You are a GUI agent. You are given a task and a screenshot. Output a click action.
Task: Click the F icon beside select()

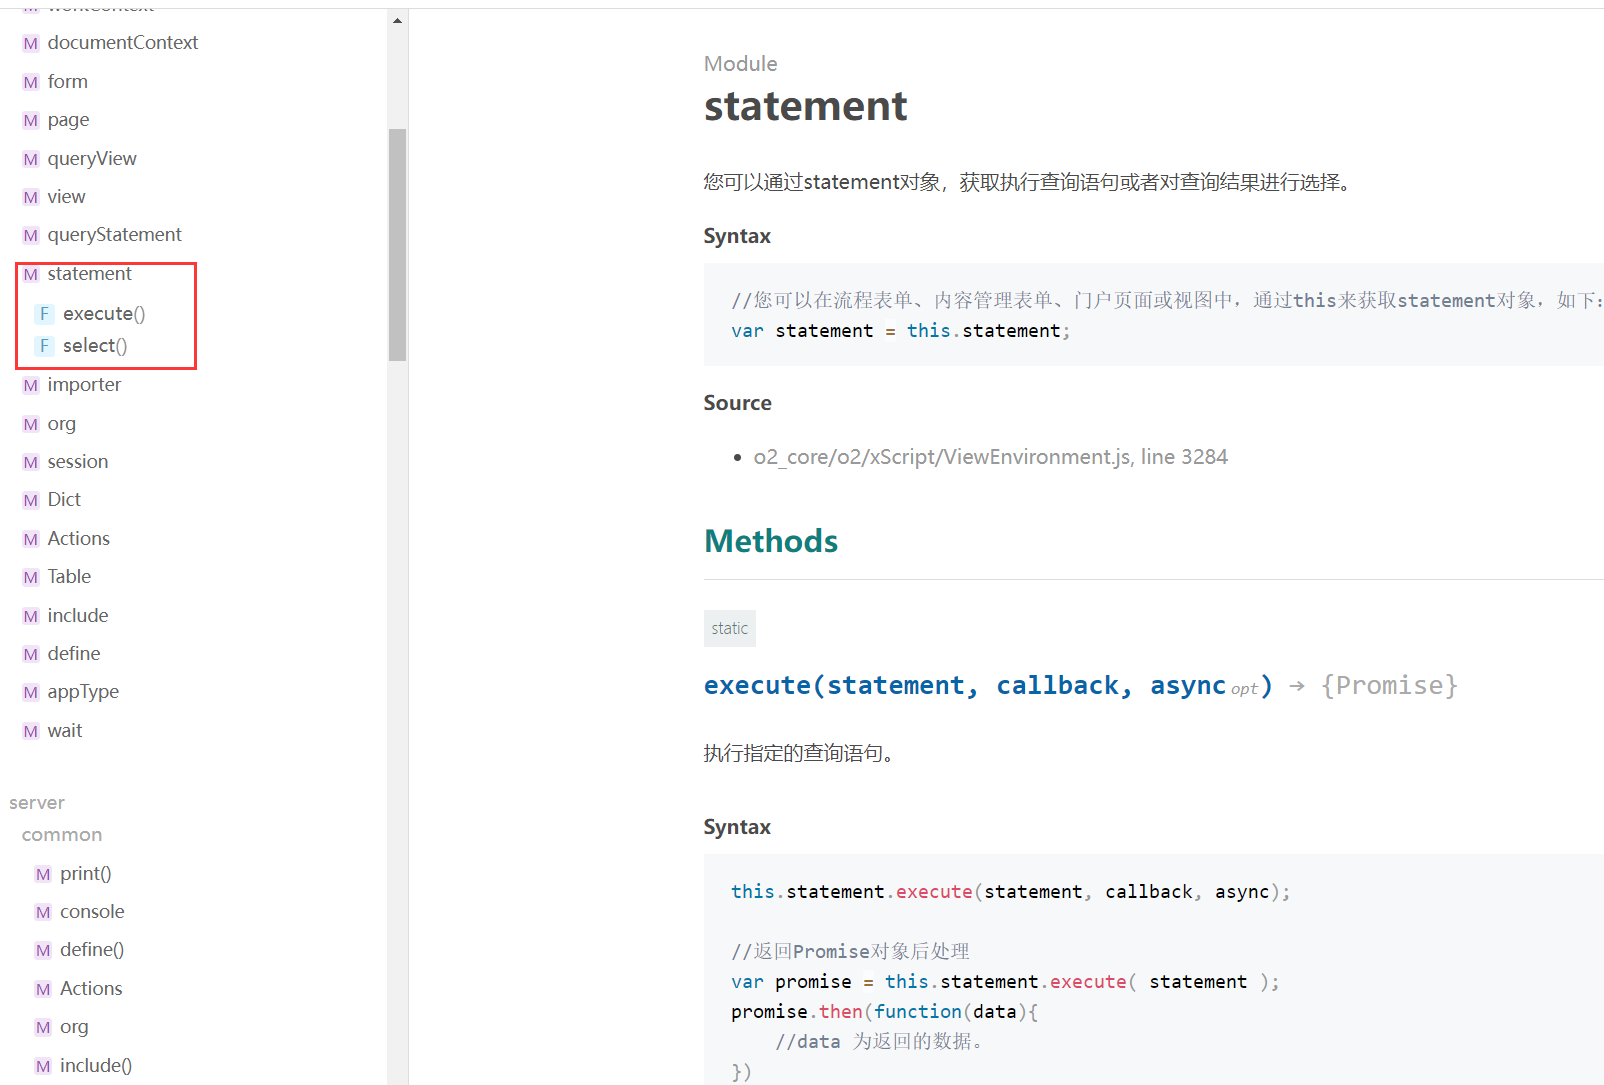(x=44, y=346)
